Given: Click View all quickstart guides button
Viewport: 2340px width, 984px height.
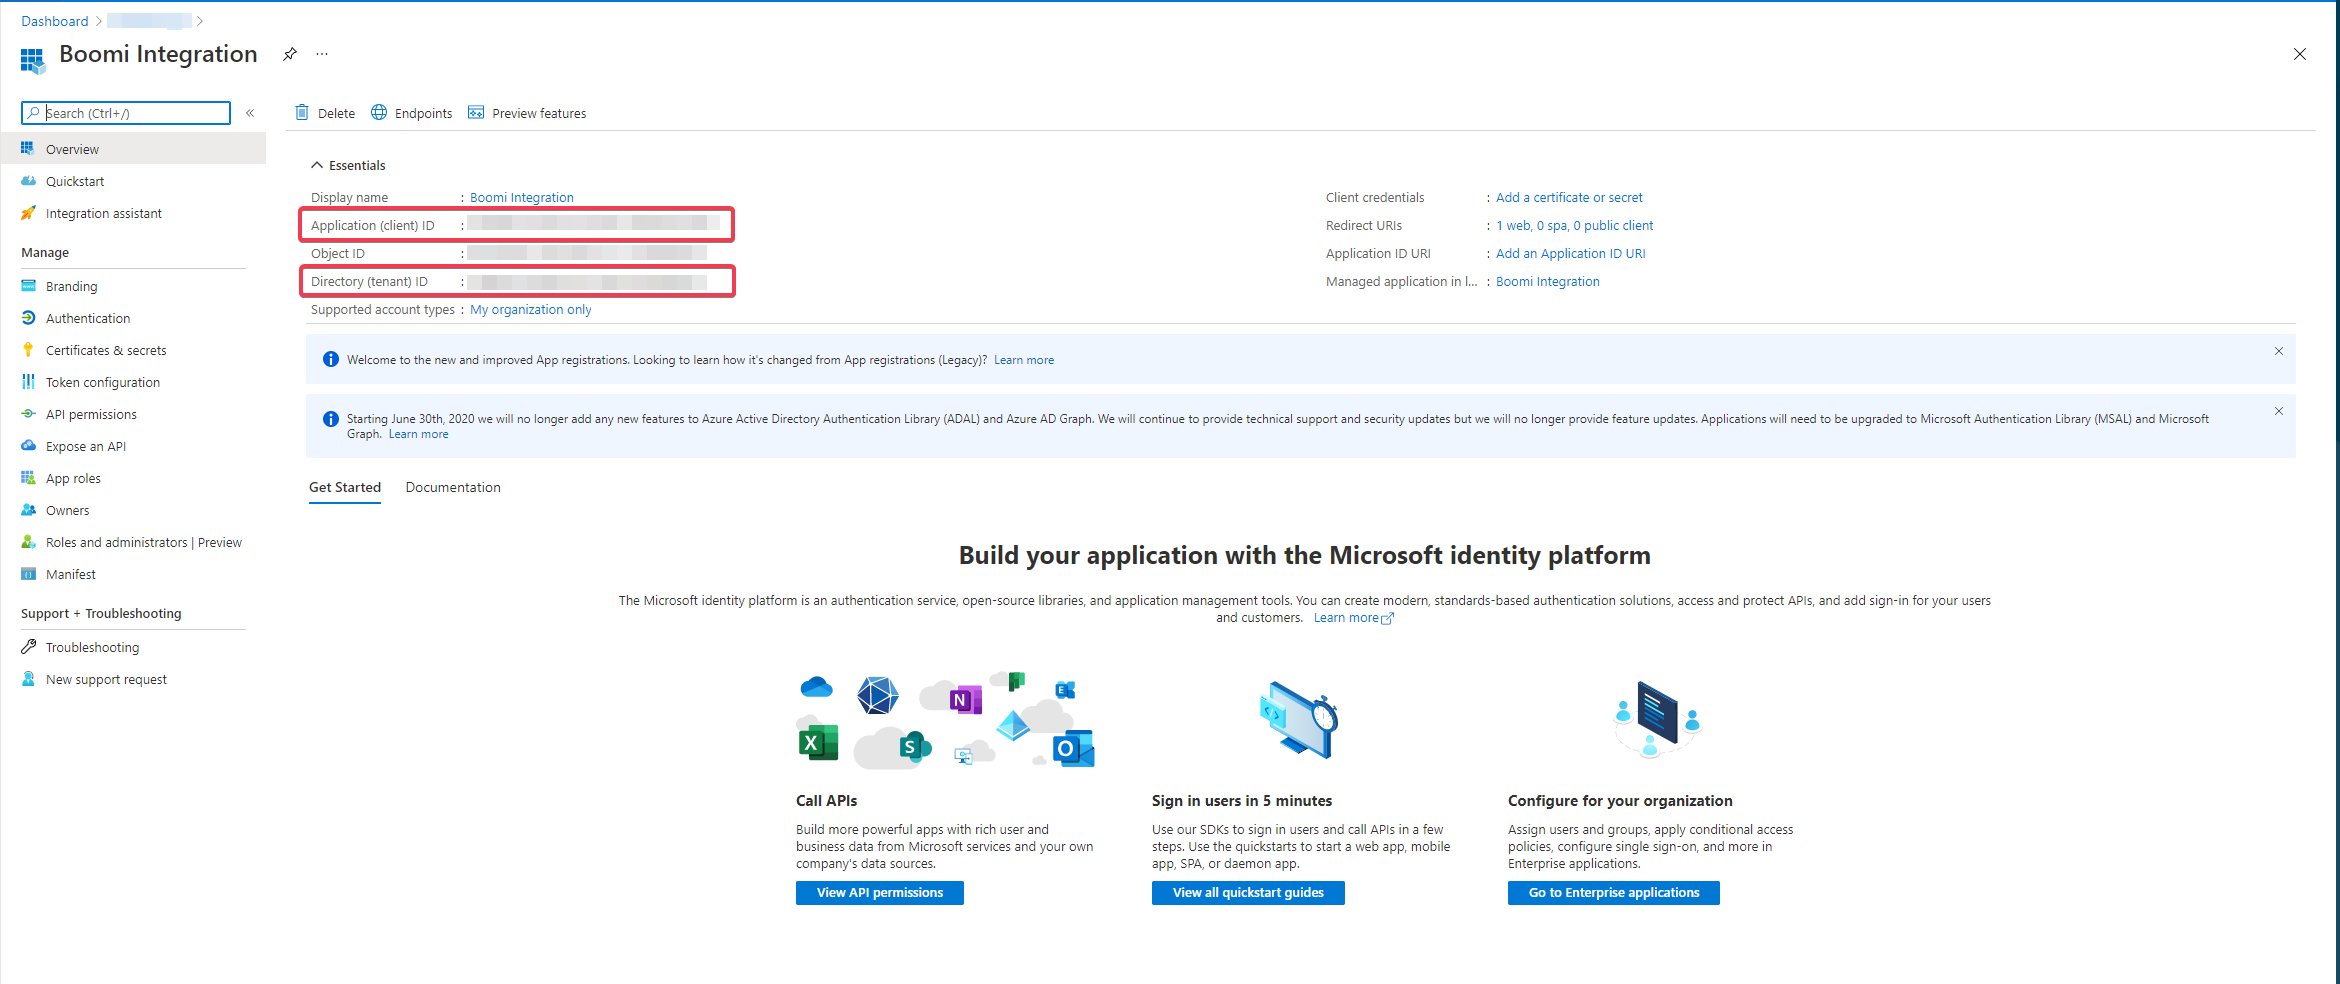Looking at the screenshot, I should 1248,893.
